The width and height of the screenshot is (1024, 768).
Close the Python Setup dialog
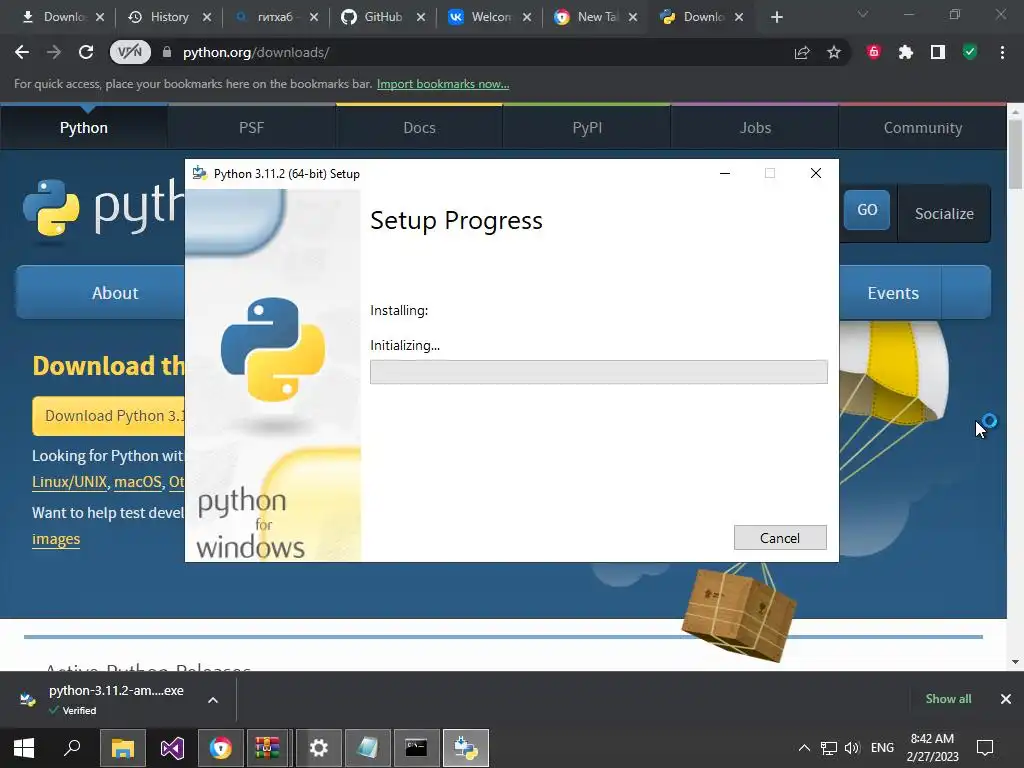pos(816,173)
